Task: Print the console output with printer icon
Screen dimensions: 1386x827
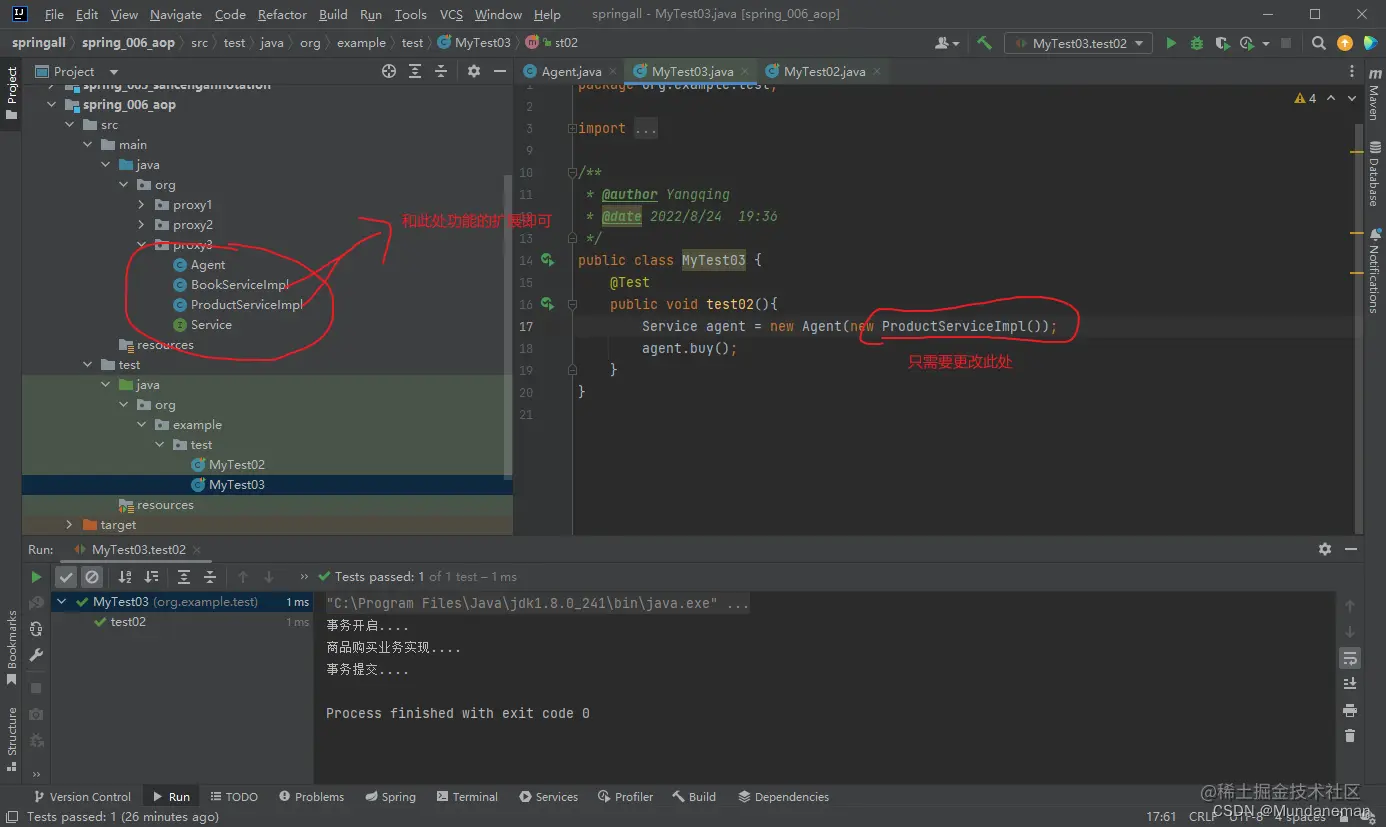Action: [x=1350, y=710]
